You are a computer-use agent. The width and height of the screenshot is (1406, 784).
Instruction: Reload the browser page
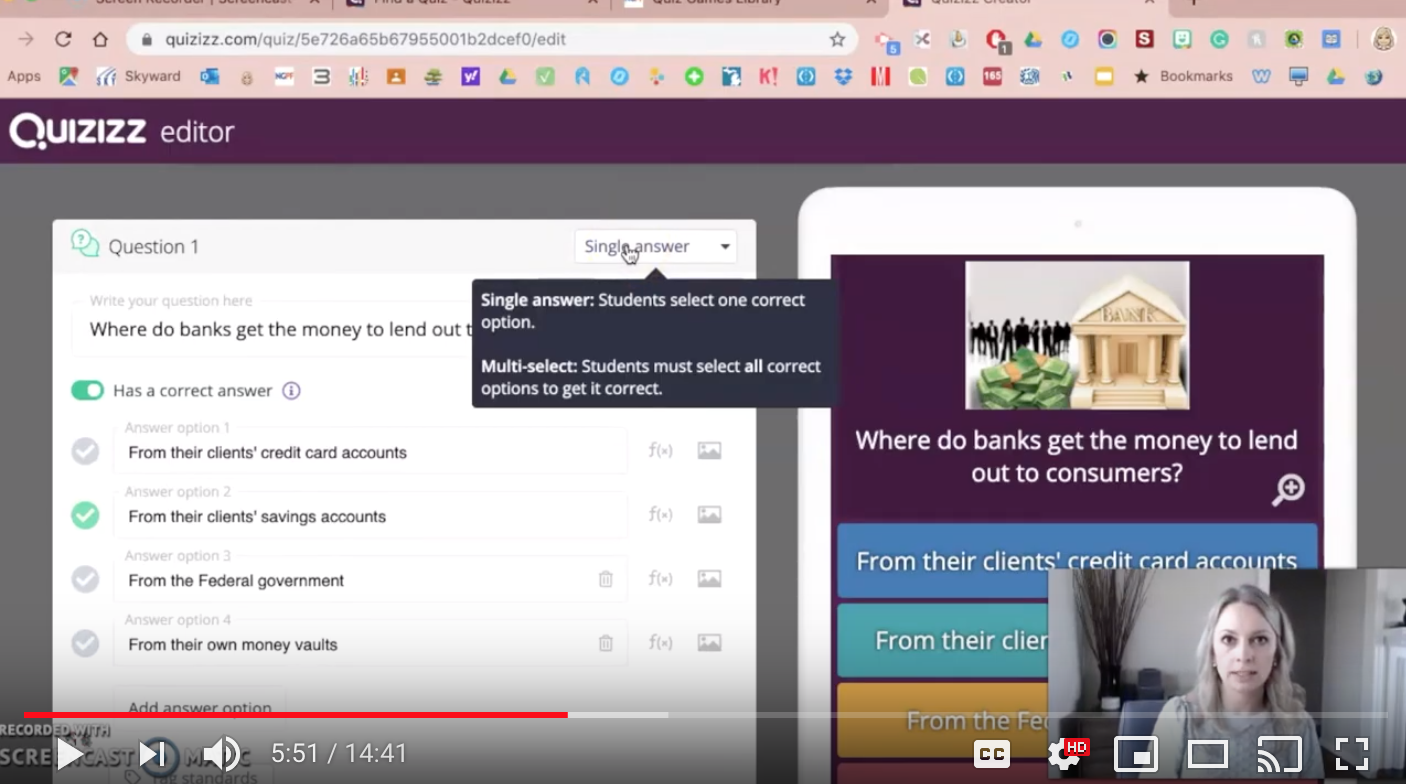click(63, 39)
